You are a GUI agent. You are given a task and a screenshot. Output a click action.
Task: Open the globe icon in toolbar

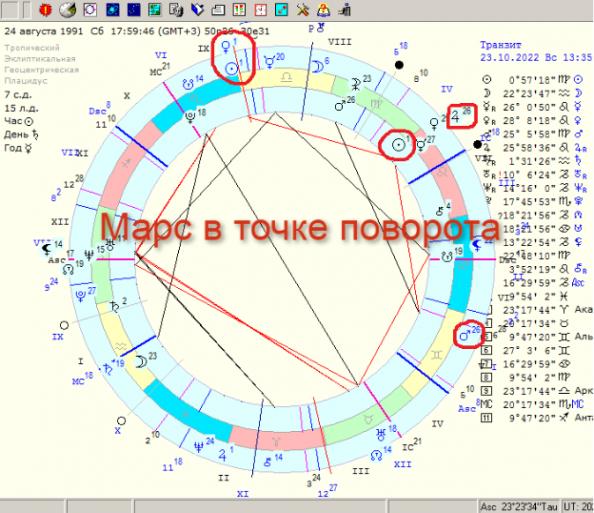tap(67, 10)
